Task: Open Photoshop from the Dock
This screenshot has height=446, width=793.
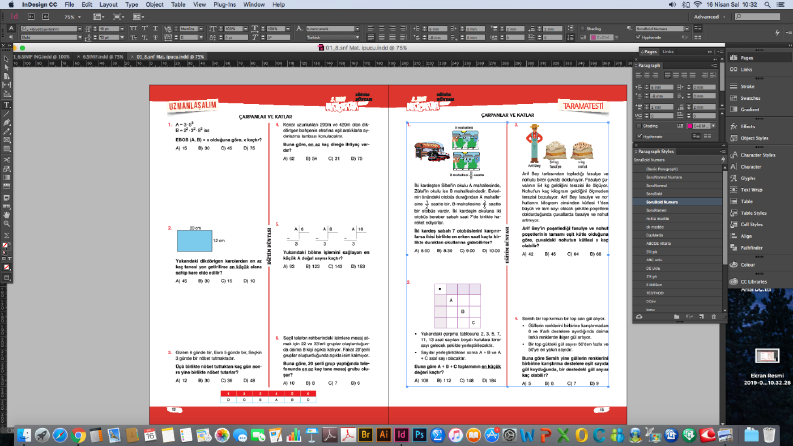Action: [x=419, y=434]
